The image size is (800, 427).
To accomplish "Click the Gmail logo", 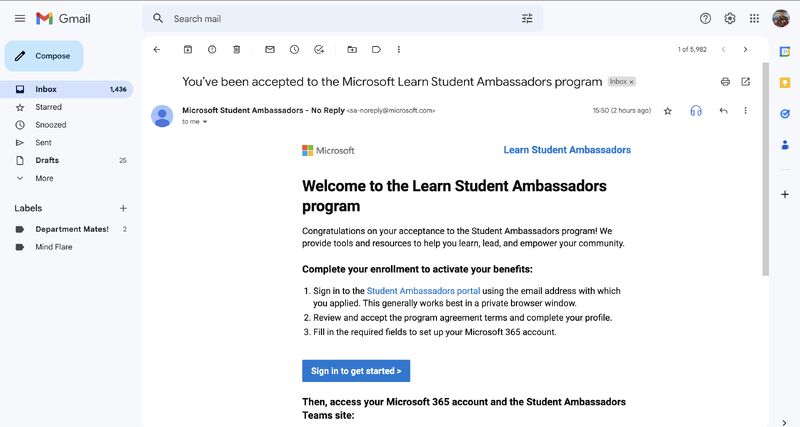I will (63, 19).
